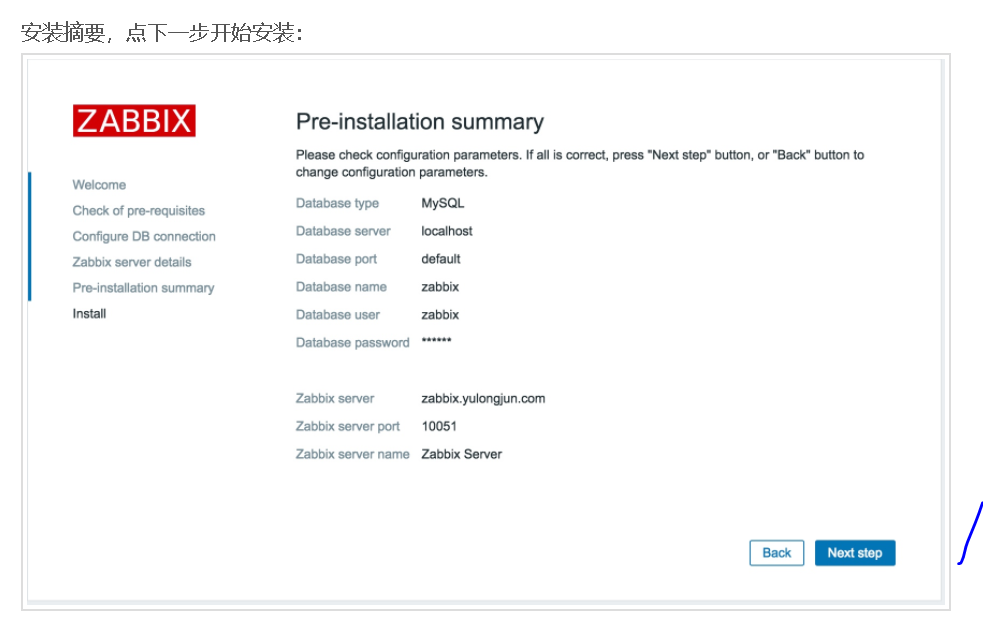The width and height of the screenshot is (983, 619).
Task: Click the Zabbix server port label
Action: point(347,426)
